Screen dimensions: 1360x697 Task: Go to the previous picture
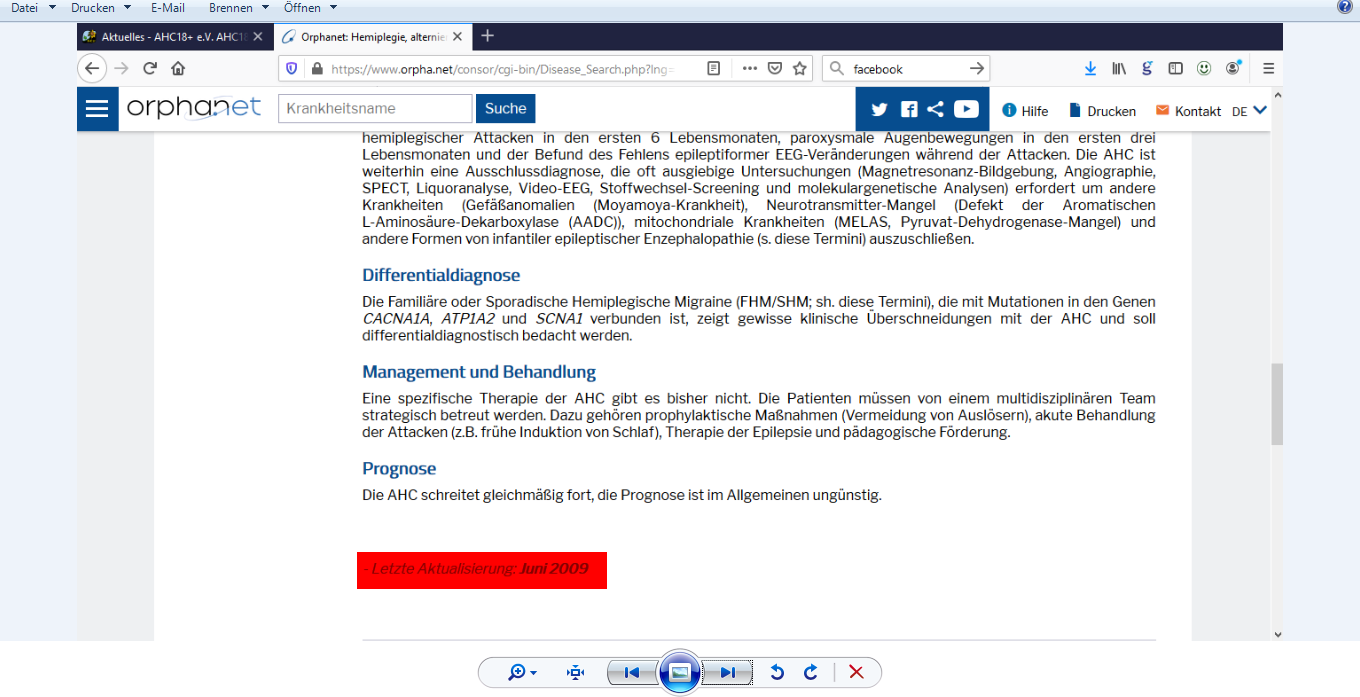[x=632, y=673]
